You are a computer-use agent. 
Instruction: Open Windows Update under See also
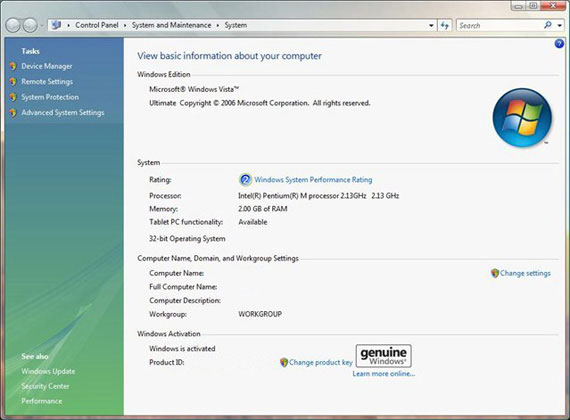(48, 371)
